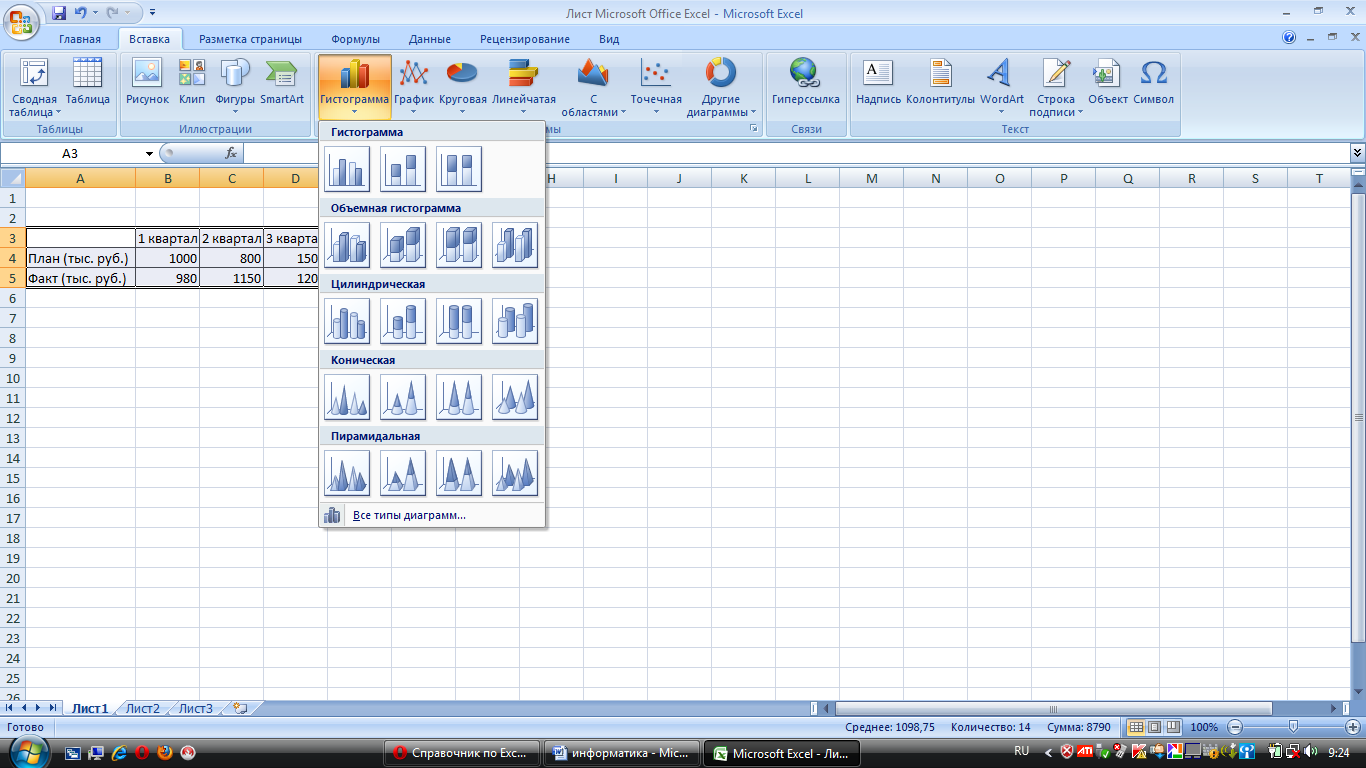Click zoom in plus button

point(1351,727)
